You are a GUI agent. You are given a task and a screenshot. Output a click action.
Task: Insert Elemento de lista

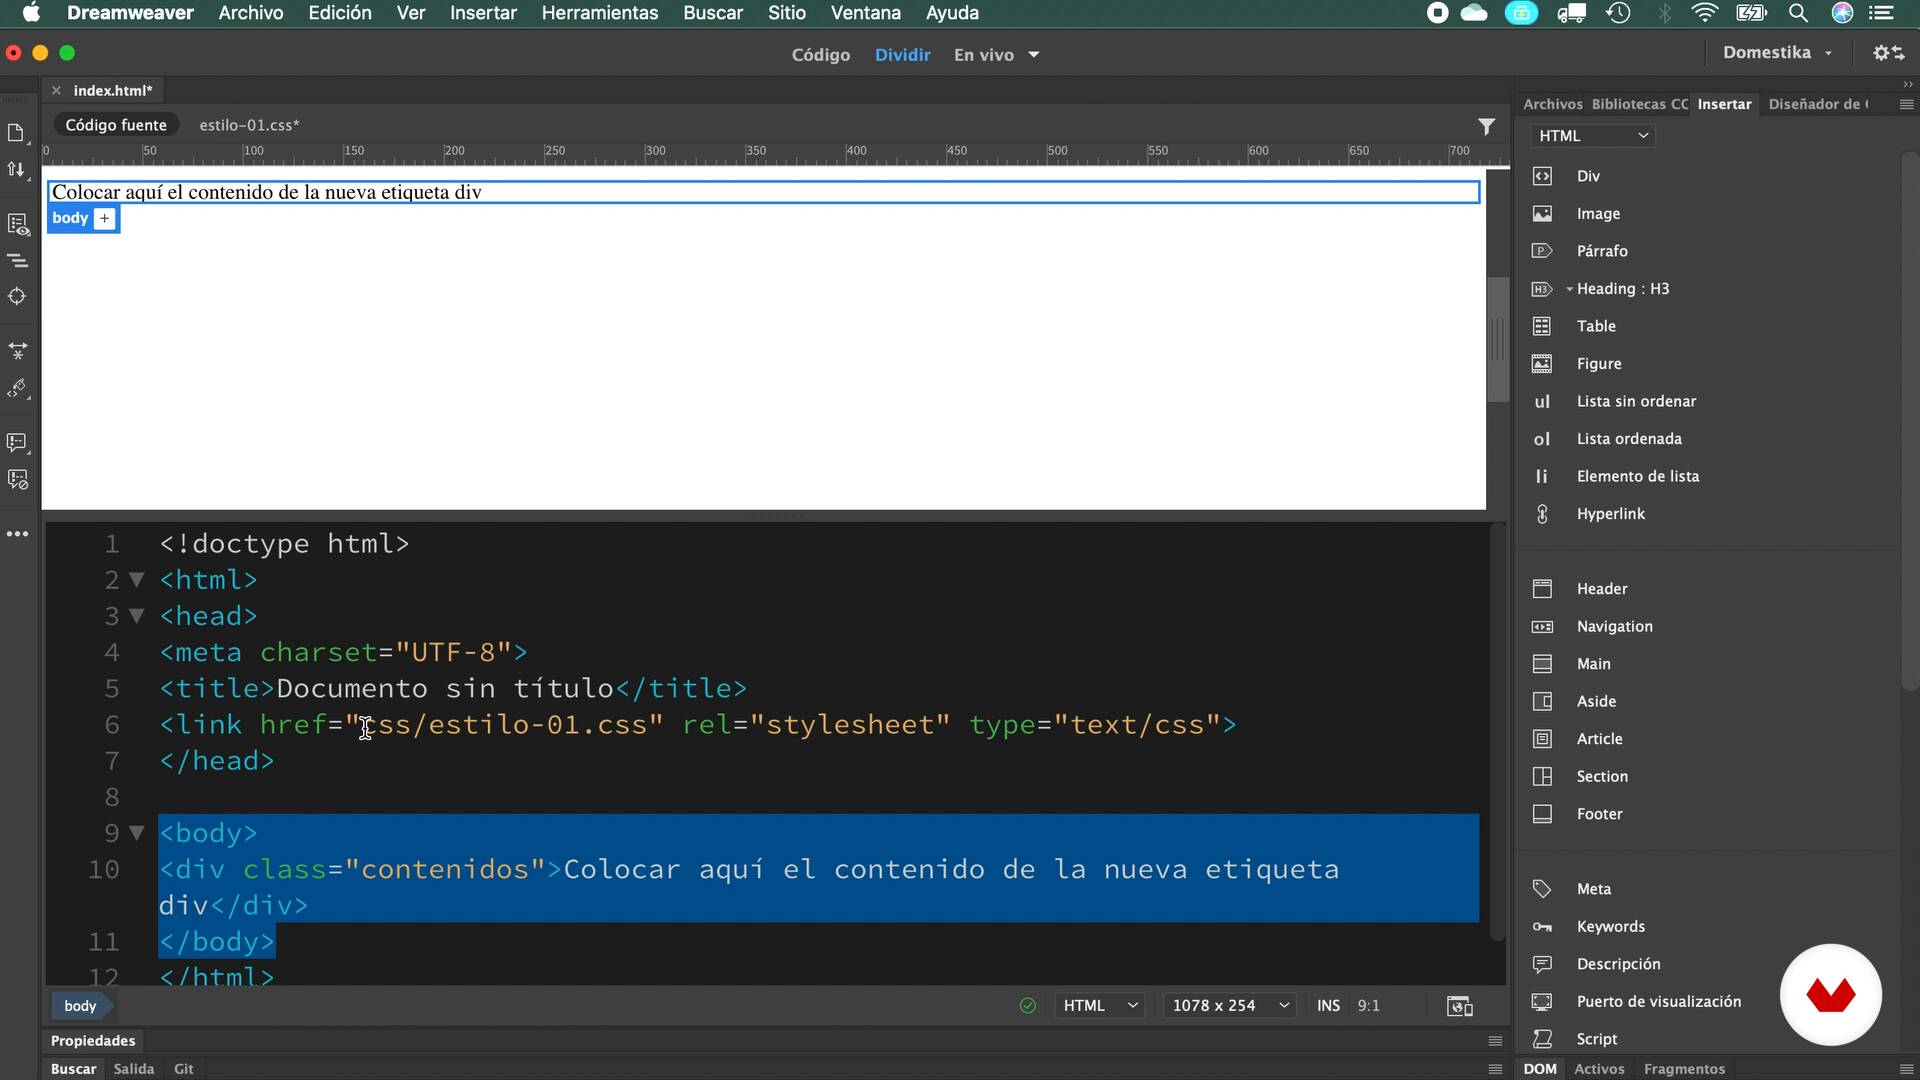[1638, 476]
